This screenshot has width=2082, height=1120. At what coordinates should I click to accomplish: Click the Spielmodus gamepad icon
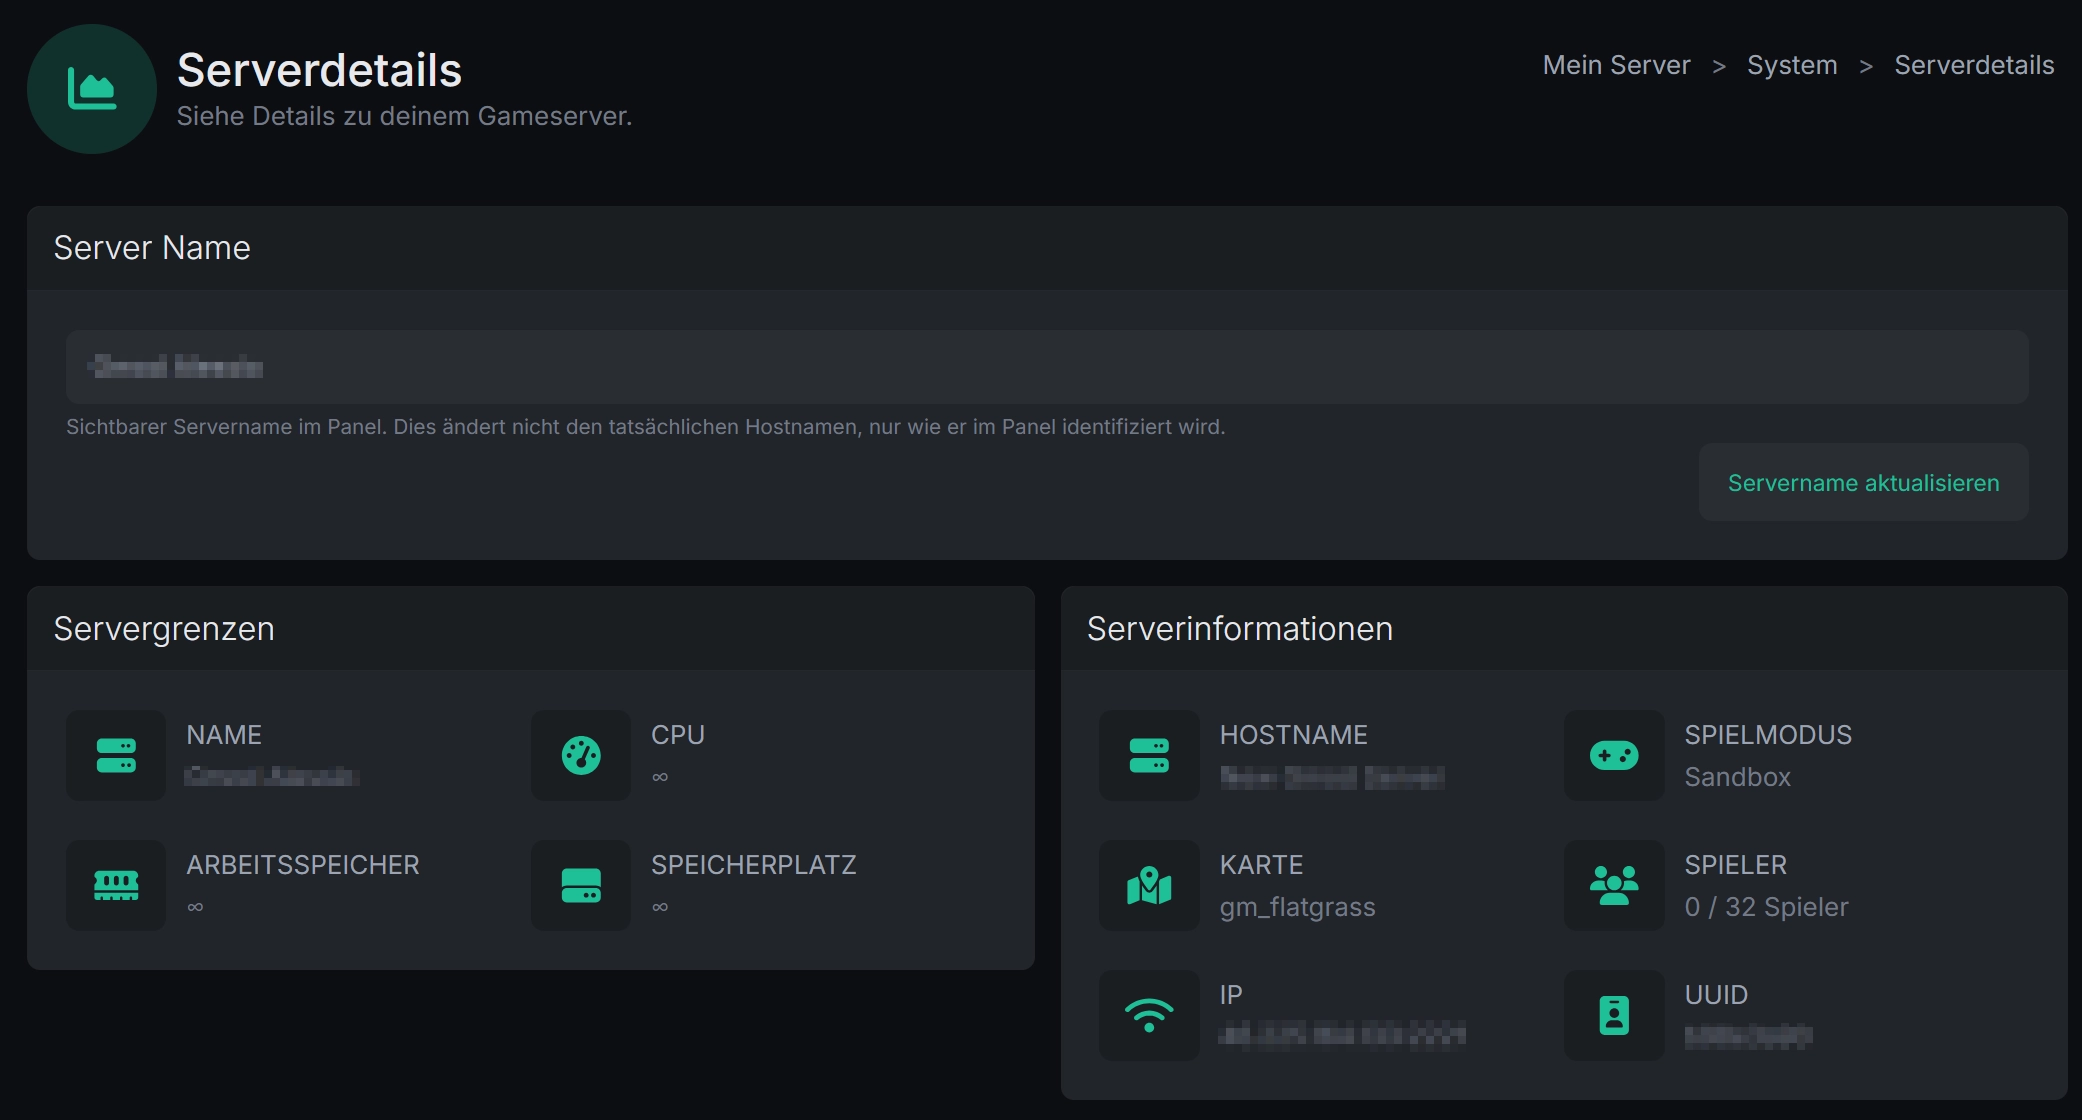[x=1614, y=755]
